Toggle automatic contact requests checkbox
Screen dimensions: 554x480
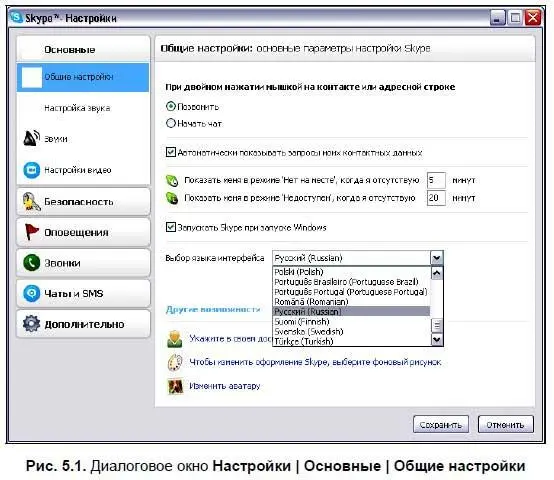[x=171, y=152]
